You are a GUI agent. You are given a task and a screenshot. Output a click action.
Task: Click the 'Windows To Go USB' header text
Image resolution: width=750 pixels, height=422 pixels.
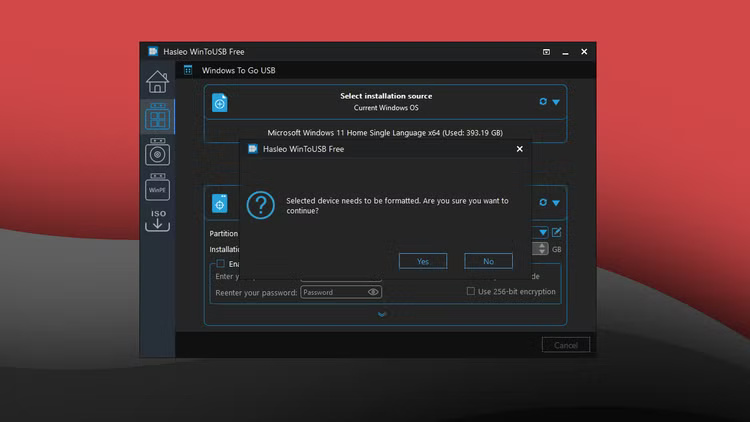coord(239,70)
